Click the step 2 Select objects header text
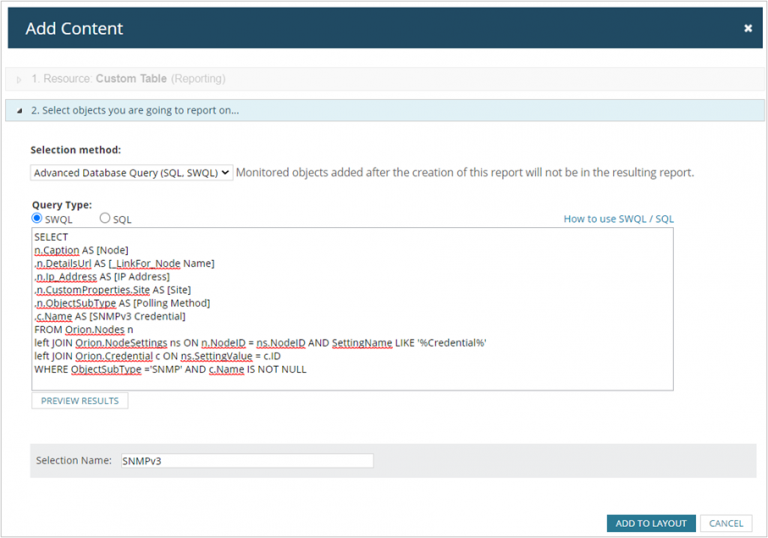768x538 pixels. [135, 111]
